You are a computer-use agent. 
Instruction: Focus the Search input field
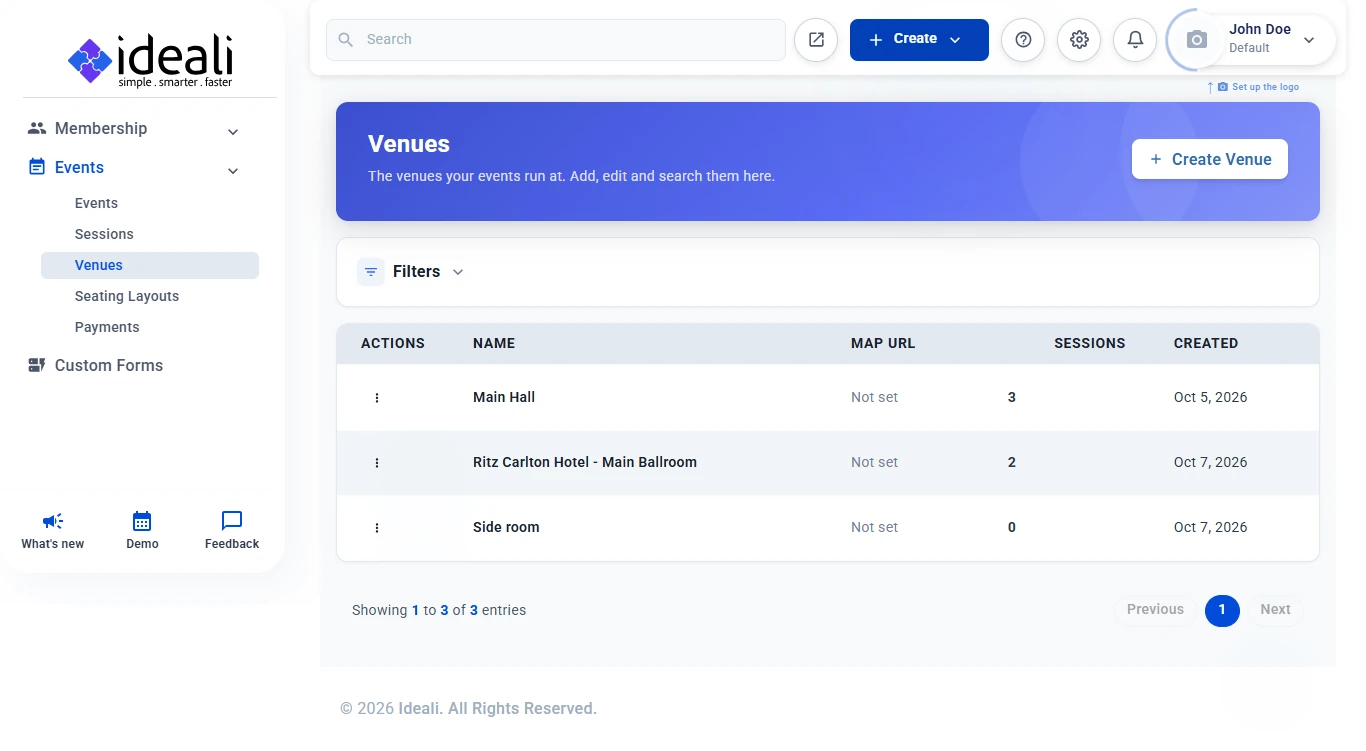pos(556,40)
